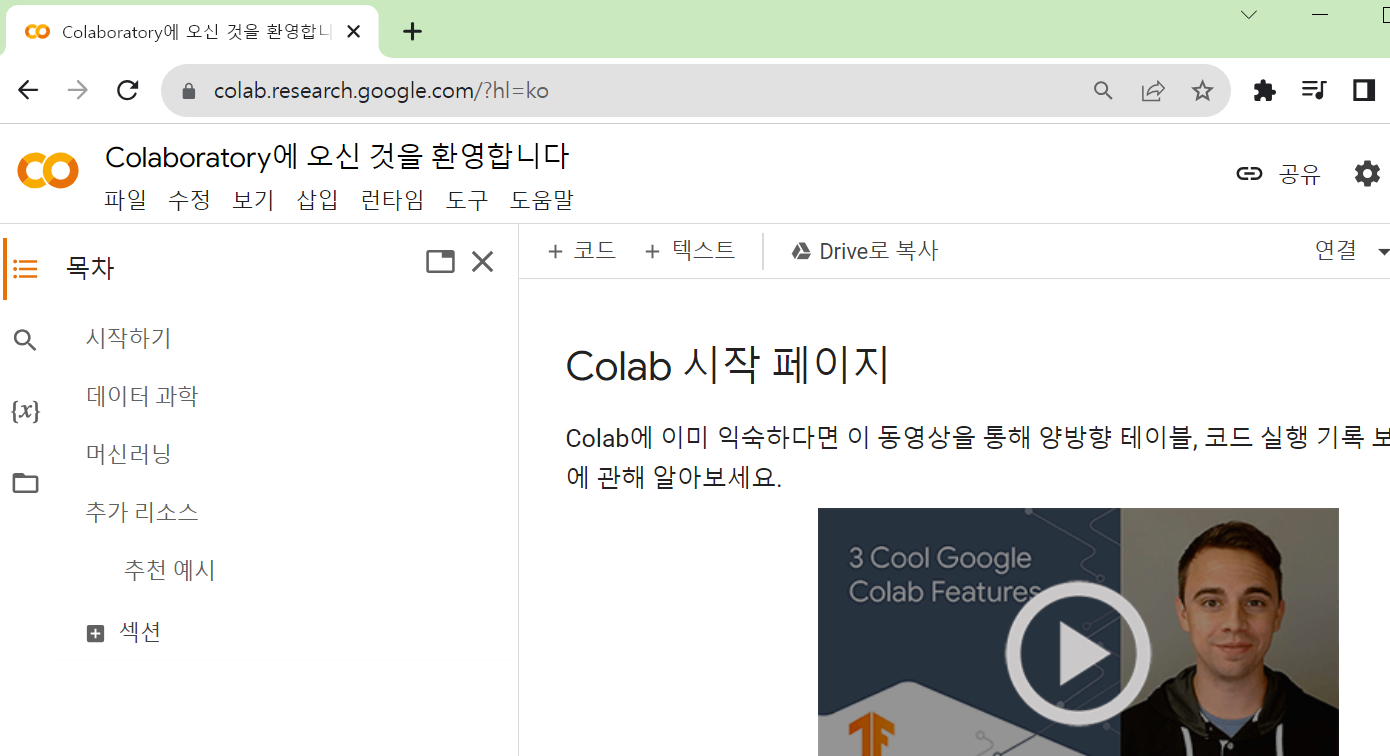Click the Colab 시작 페이지 heading
The image size is (1390, 756).
(727, 366)
